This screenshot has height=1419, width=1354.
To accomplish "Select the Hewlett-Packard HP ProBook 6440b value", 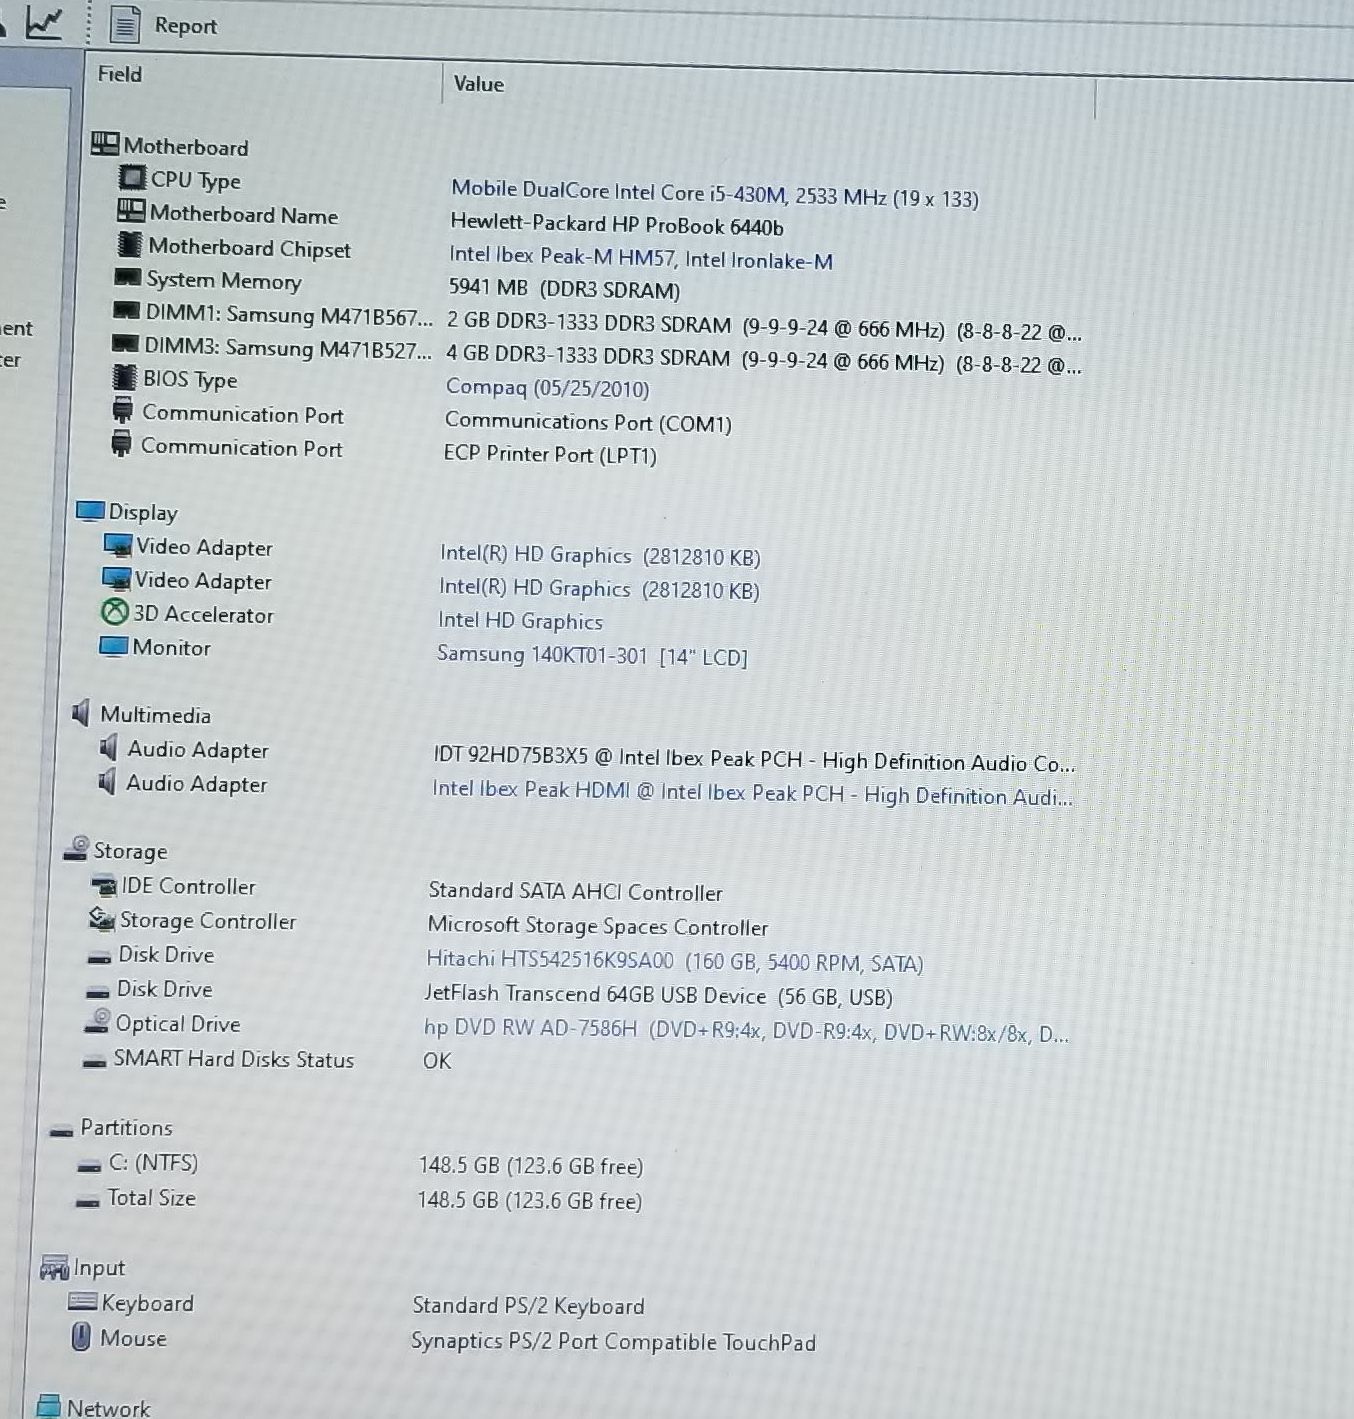I will pyautogui.click(x=616, y=224).
